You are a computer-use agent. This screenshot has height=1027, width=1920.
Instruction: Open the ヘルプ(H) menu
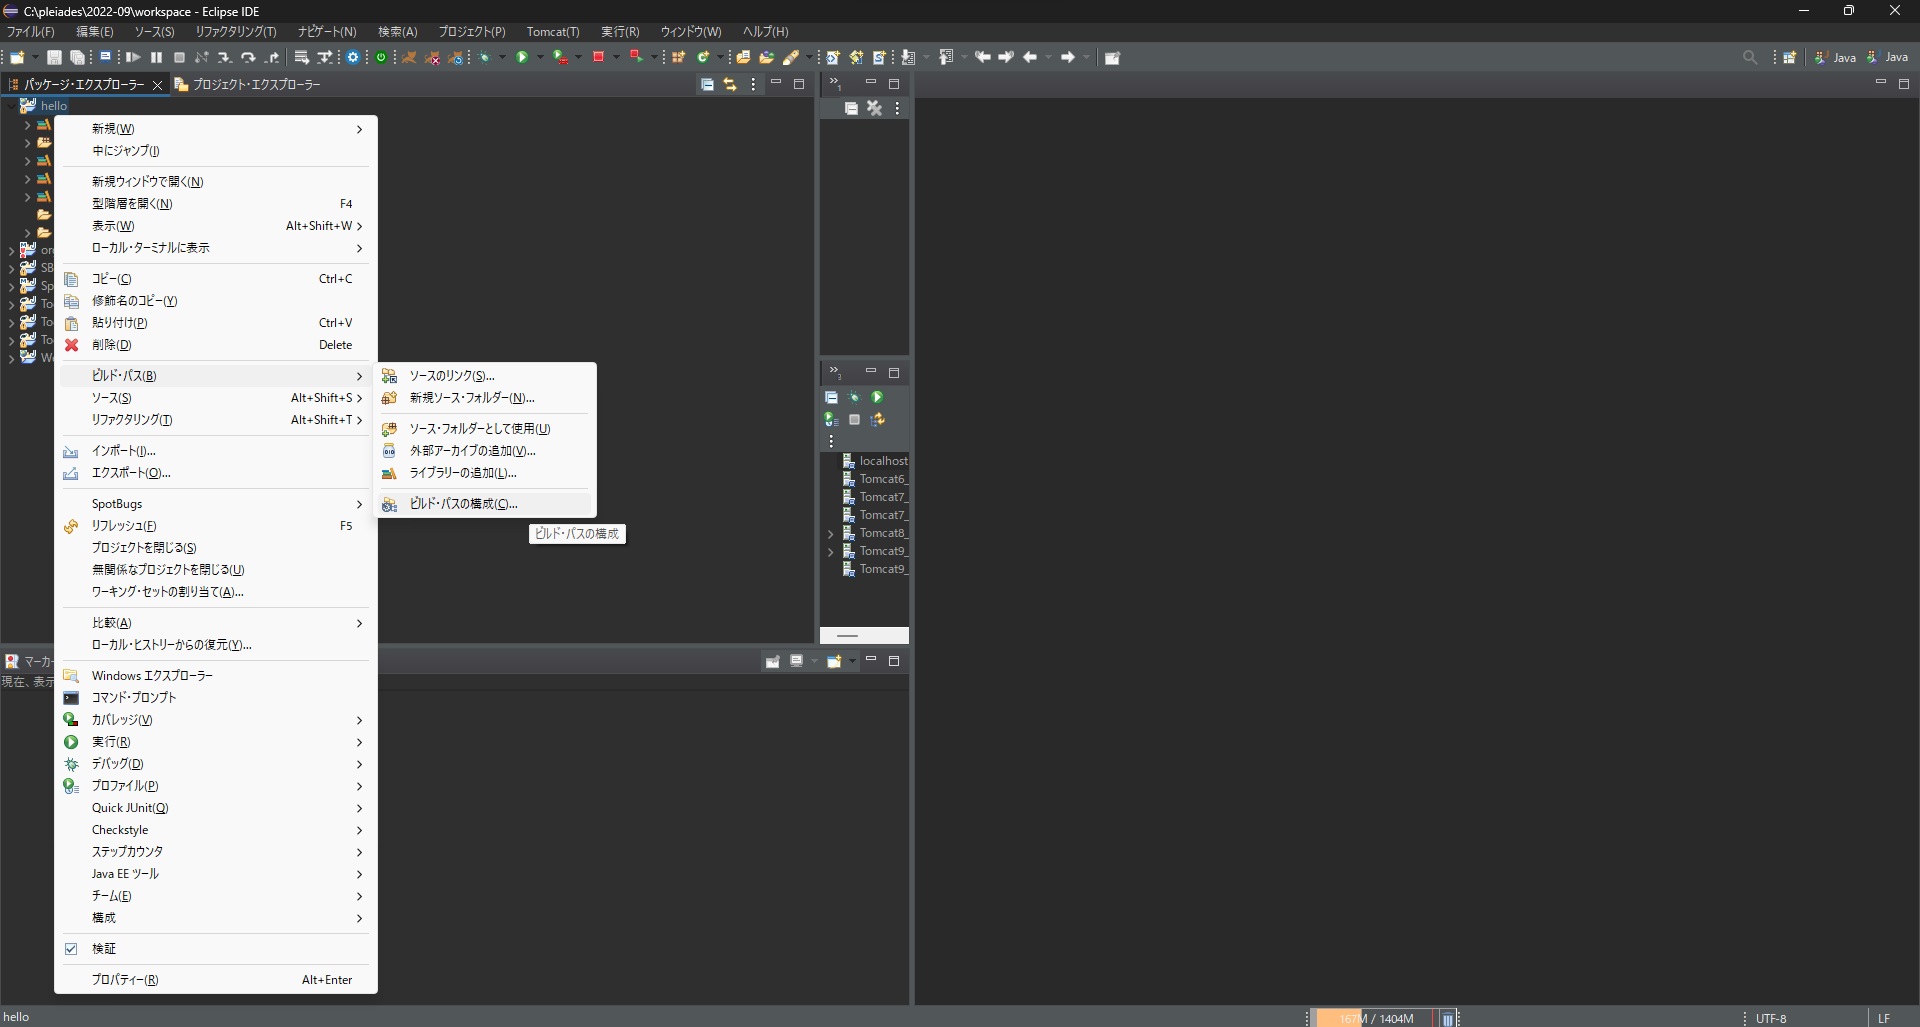[x=767, y=31]
